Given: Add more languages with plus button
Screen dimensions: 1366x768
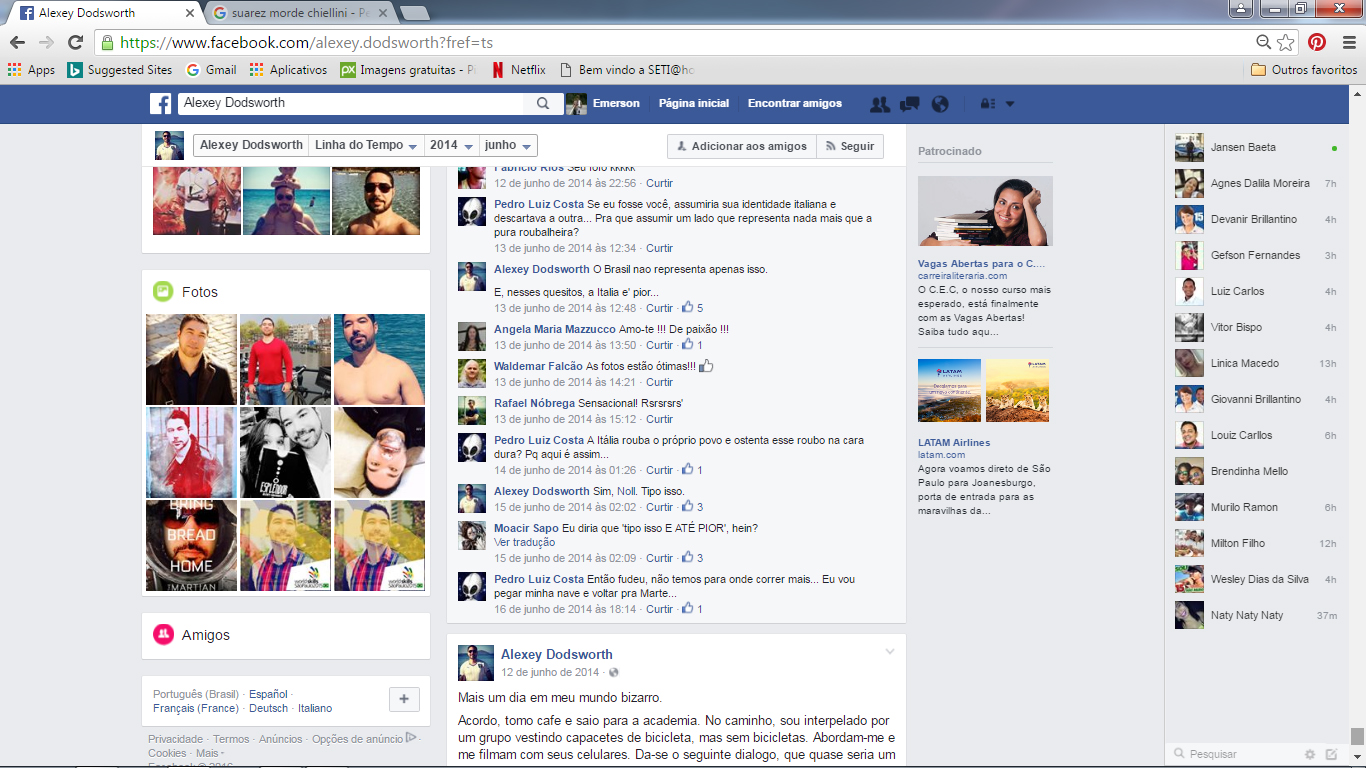Looking at the screenshot, I should (x=404, y=700).
